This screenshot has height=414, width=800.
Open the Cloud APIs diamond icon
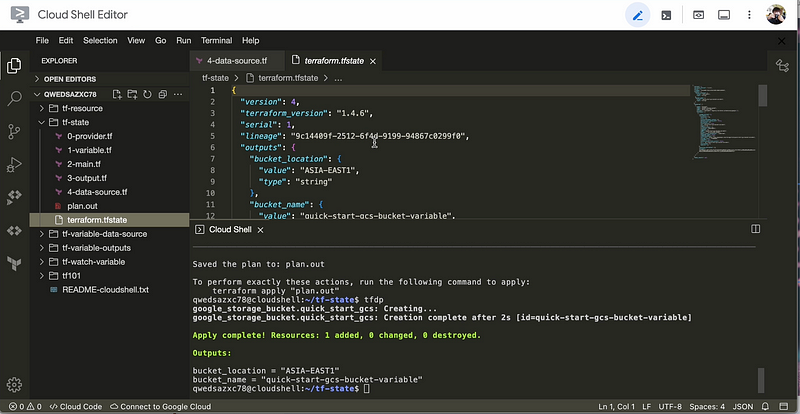click(14, 231)
